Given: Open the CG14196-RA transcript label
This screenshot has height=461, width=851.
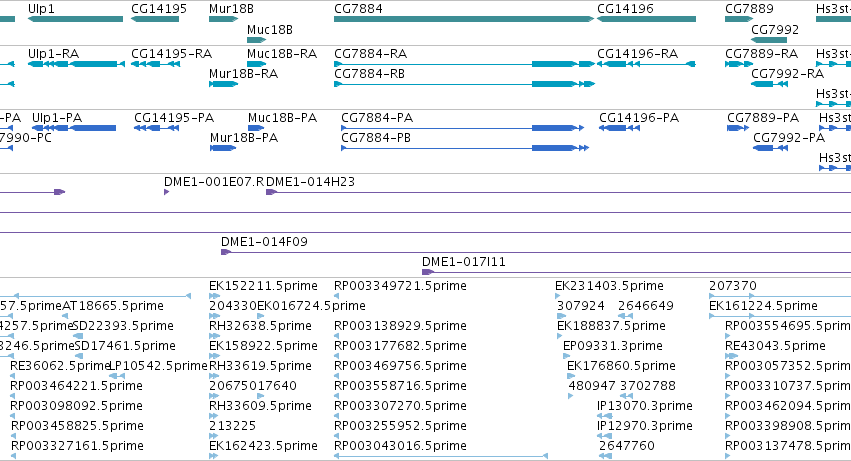Looking at the screenshot, I should click(637, 54).
